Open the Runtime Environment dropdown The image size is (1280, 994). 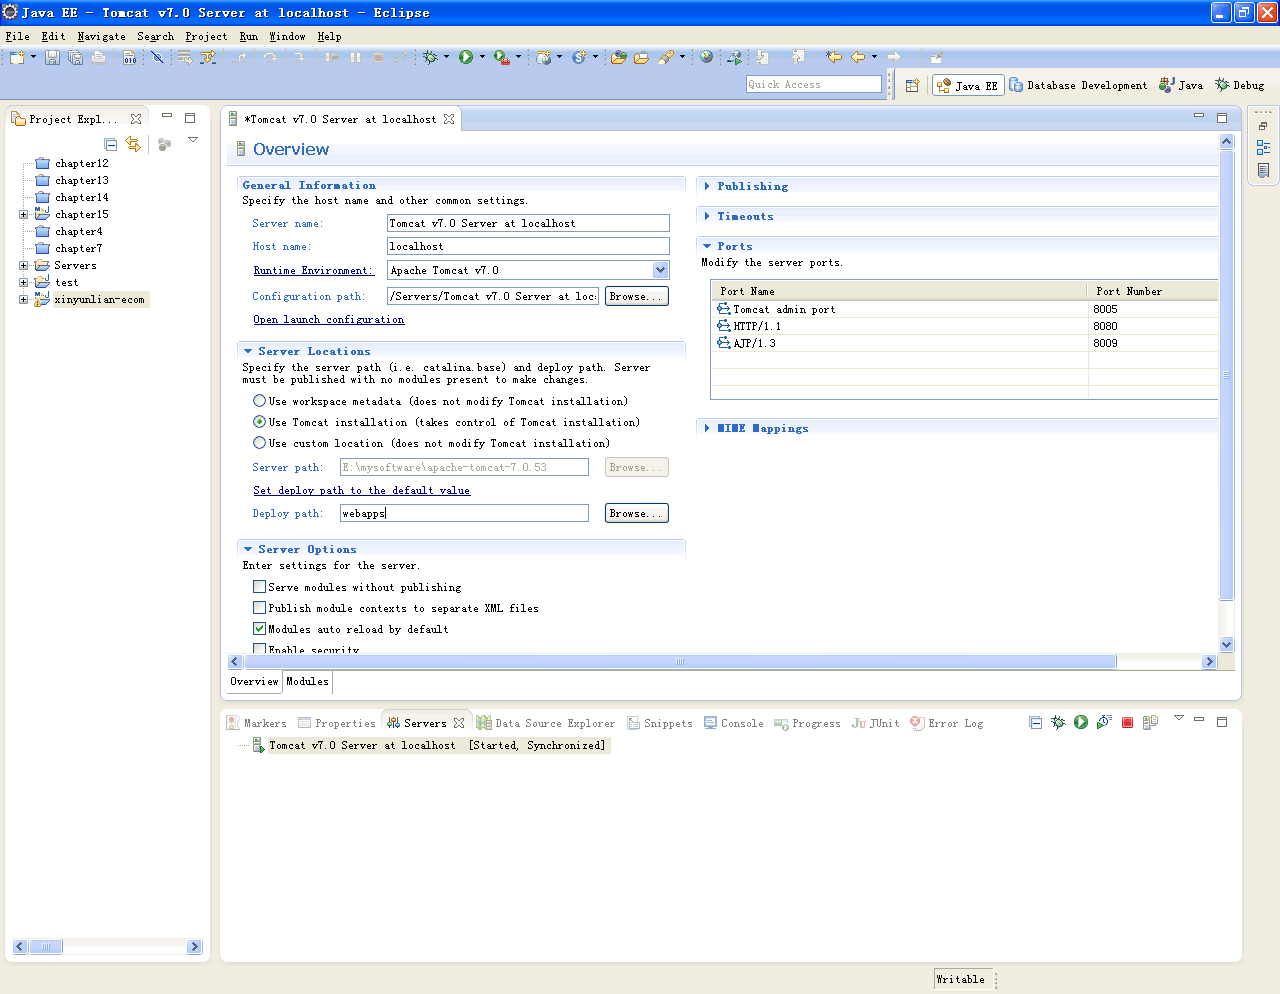[660, 270]
